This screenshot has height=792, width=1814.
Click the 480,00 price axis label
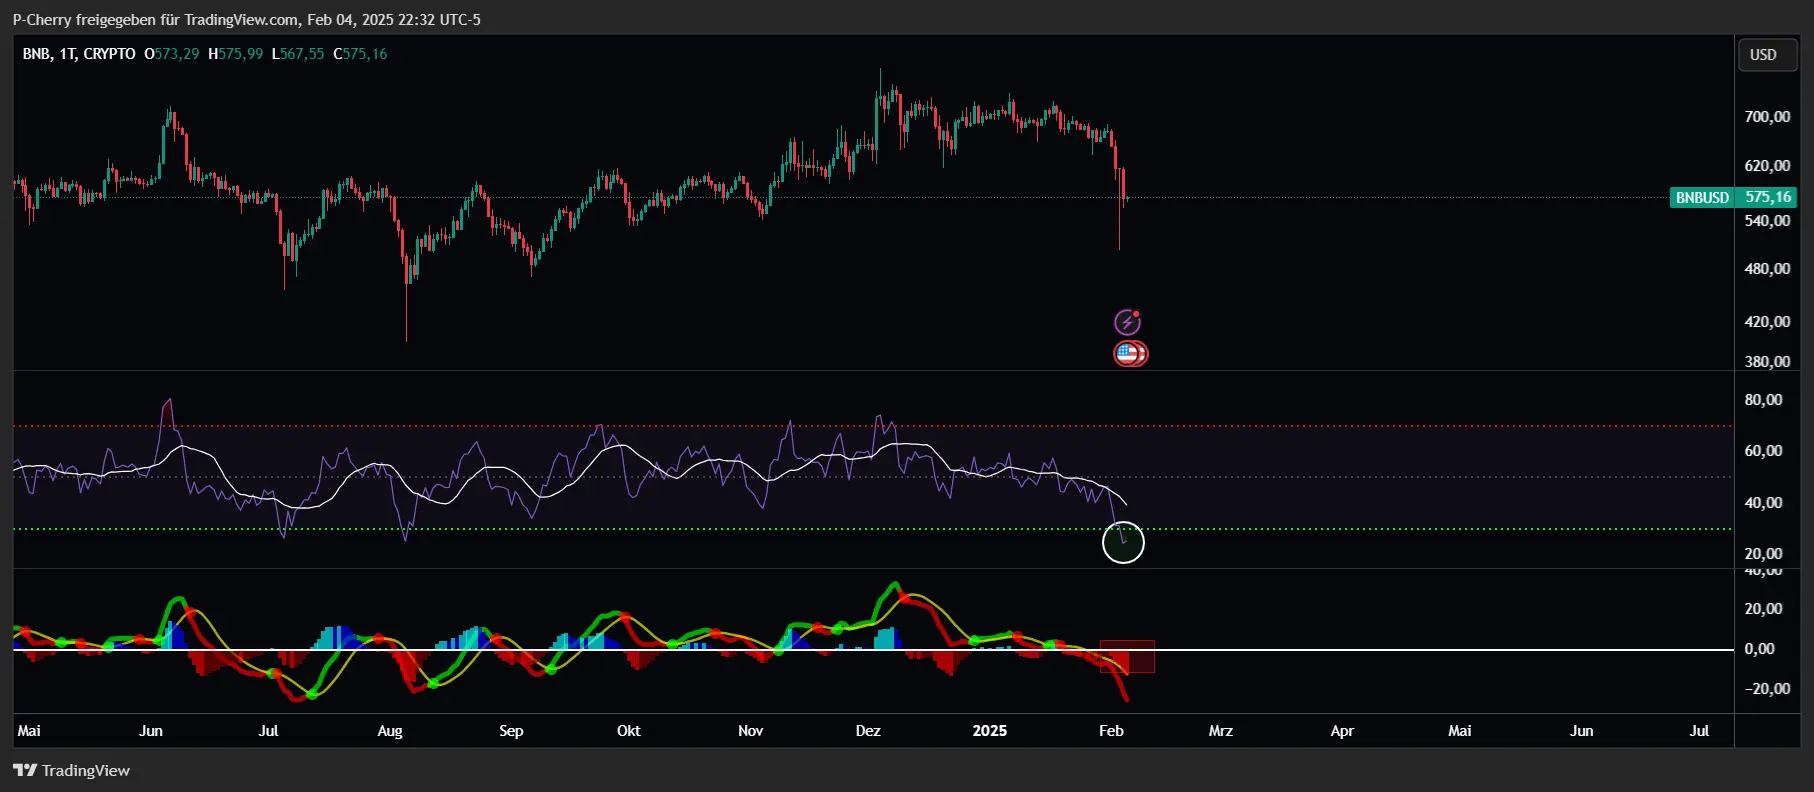click(1767, 269)
